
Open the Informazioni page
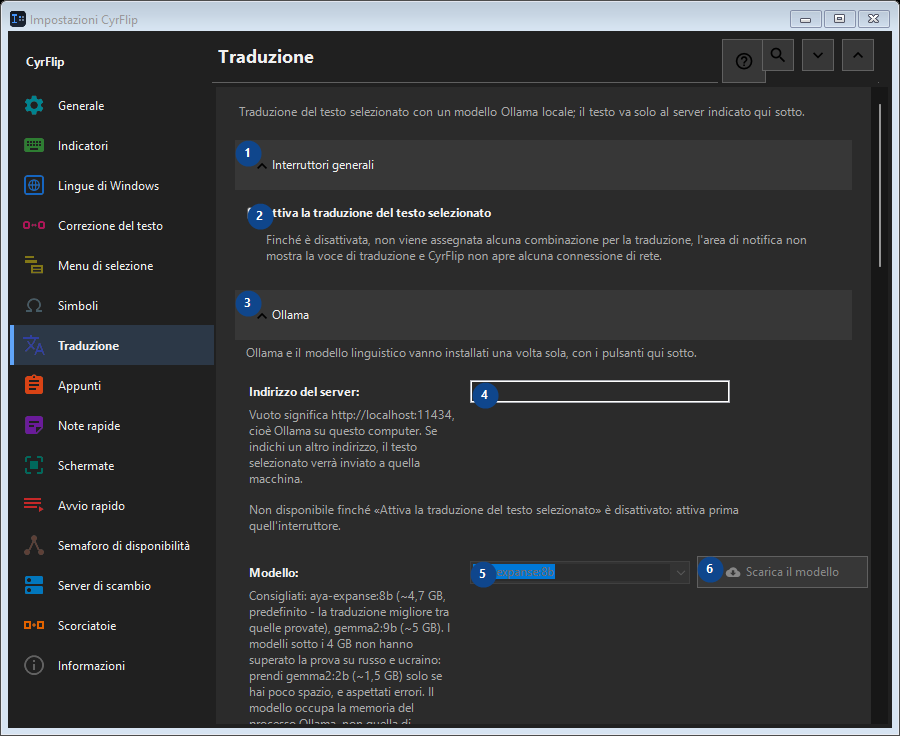112,665
